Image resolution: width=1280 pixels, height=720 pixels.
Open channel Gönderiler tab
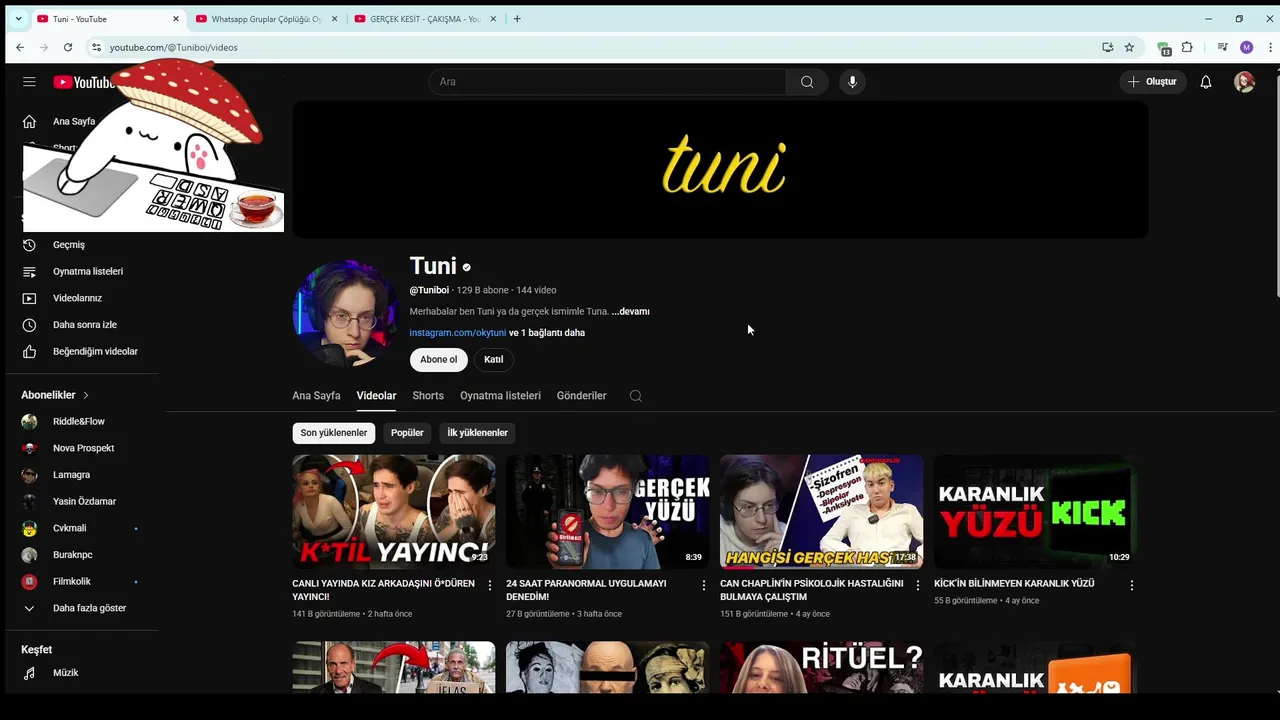point(581,396)
